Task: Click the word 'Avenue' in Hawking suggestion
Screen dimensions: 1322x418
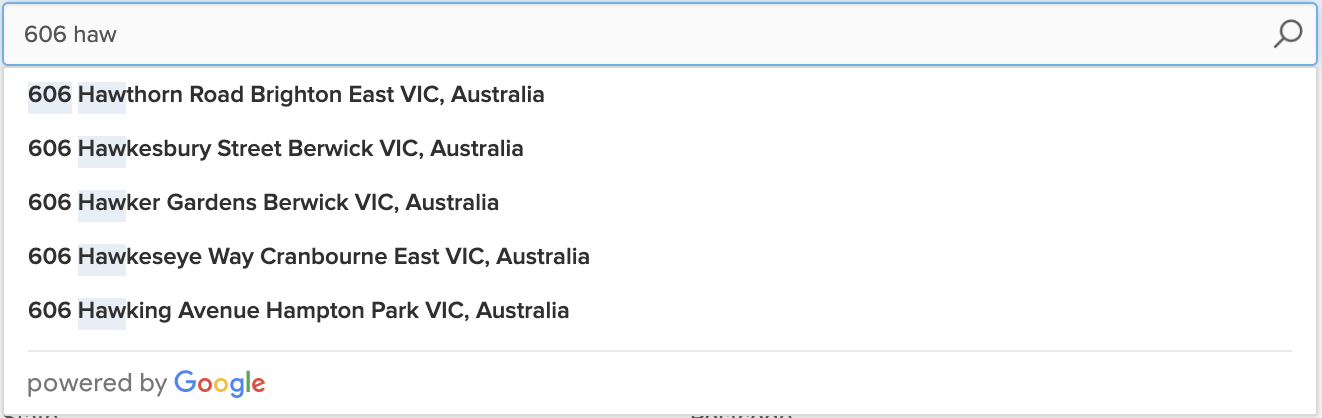Action: tap(219, 311)
